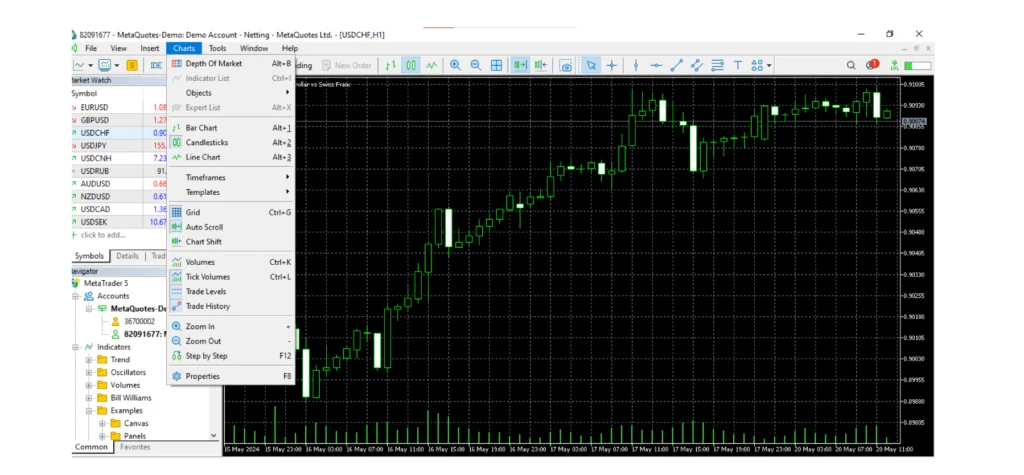Expand the Oscillators folder in Navigator
This screenshot has width=1024, height=475.
(x=89, y=373)
